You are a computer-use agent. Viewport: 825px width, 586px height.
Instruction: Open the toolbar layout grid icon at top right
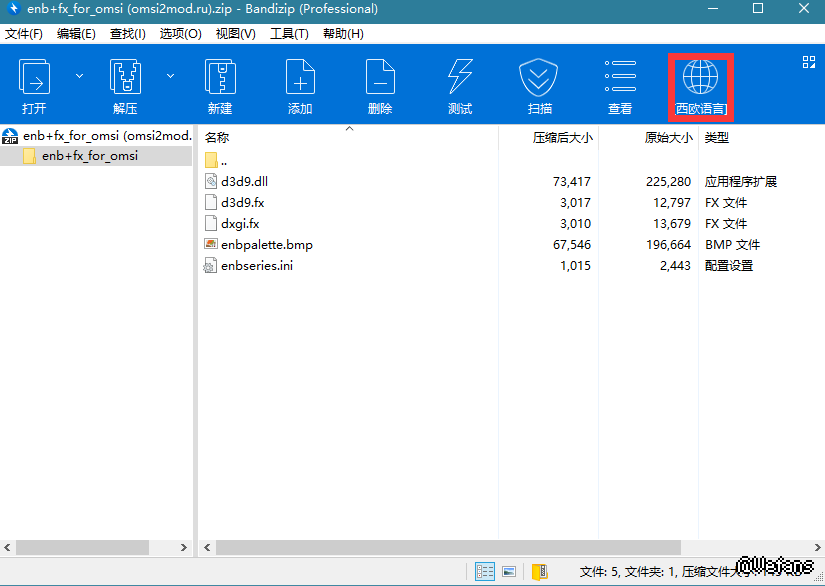click(x=809, y=62)
